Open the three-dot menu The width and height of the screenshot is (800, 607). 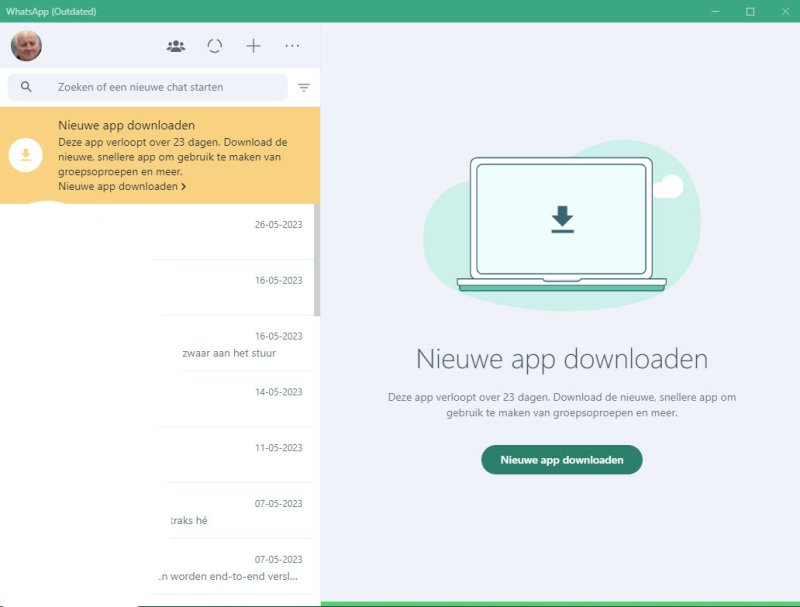[x=292, y=46]
